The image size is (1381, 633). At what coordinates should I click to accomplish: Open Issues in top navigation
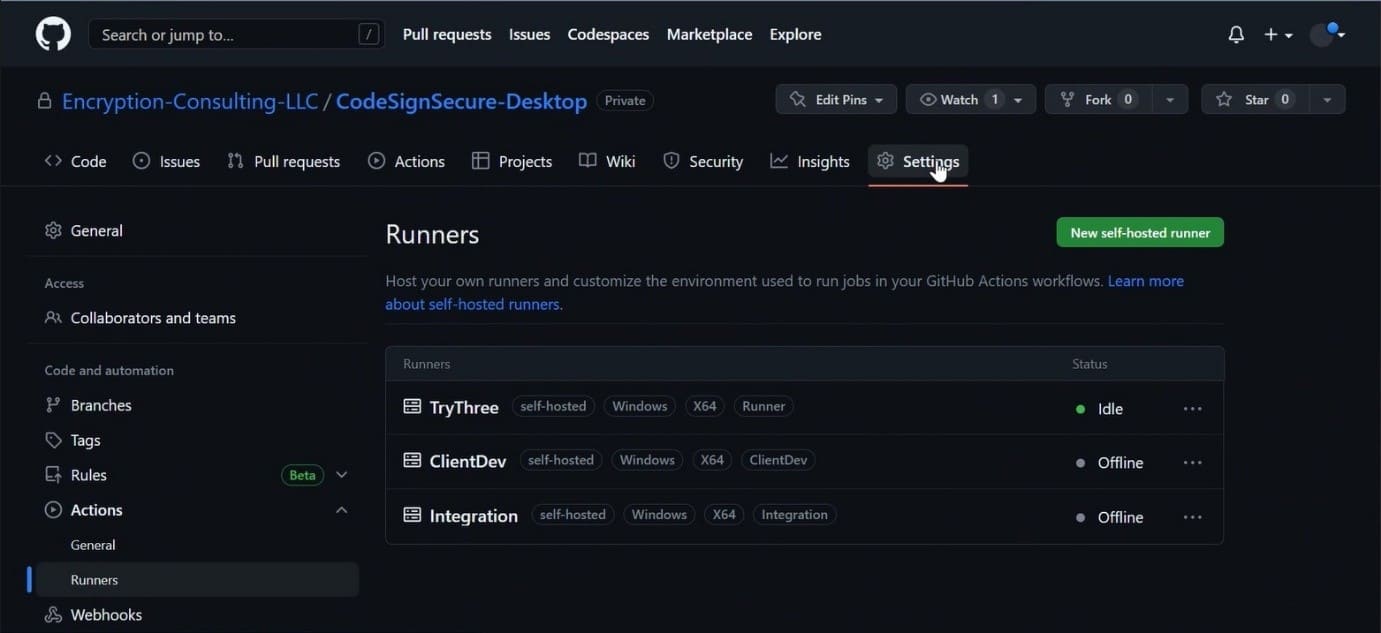(529, 34)
